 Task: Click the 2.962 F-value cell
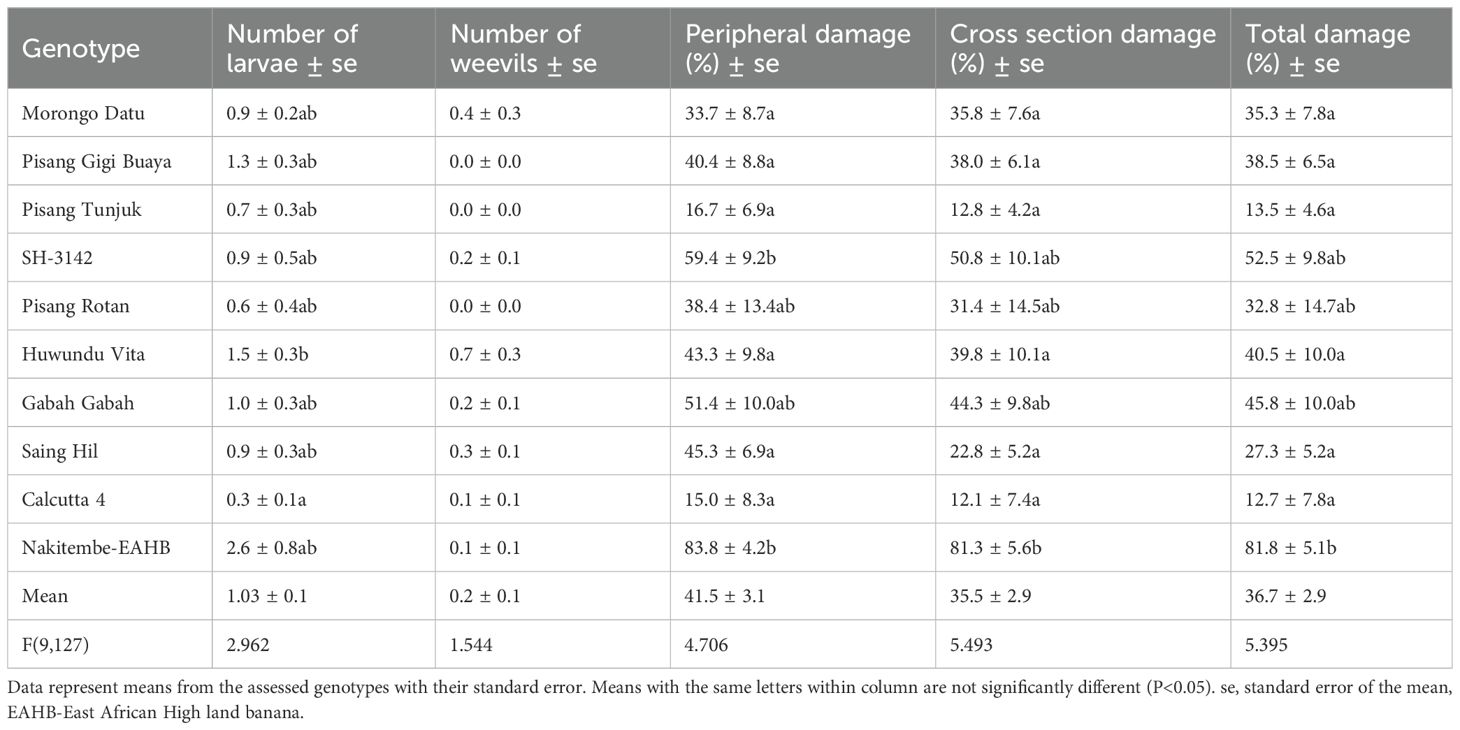coord(249,644)
